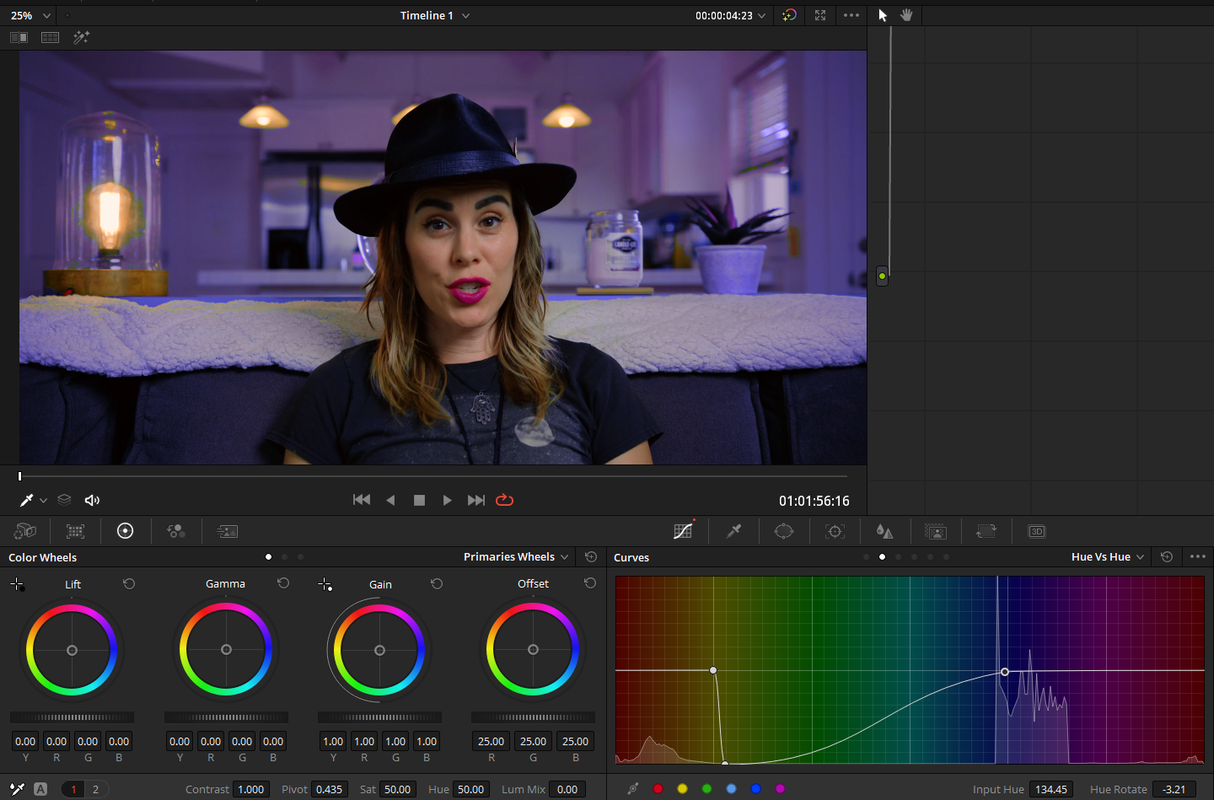Toggle the highlight magic wand icon
This screenshot has width=1214, height=800.
[x=82, y=37]
